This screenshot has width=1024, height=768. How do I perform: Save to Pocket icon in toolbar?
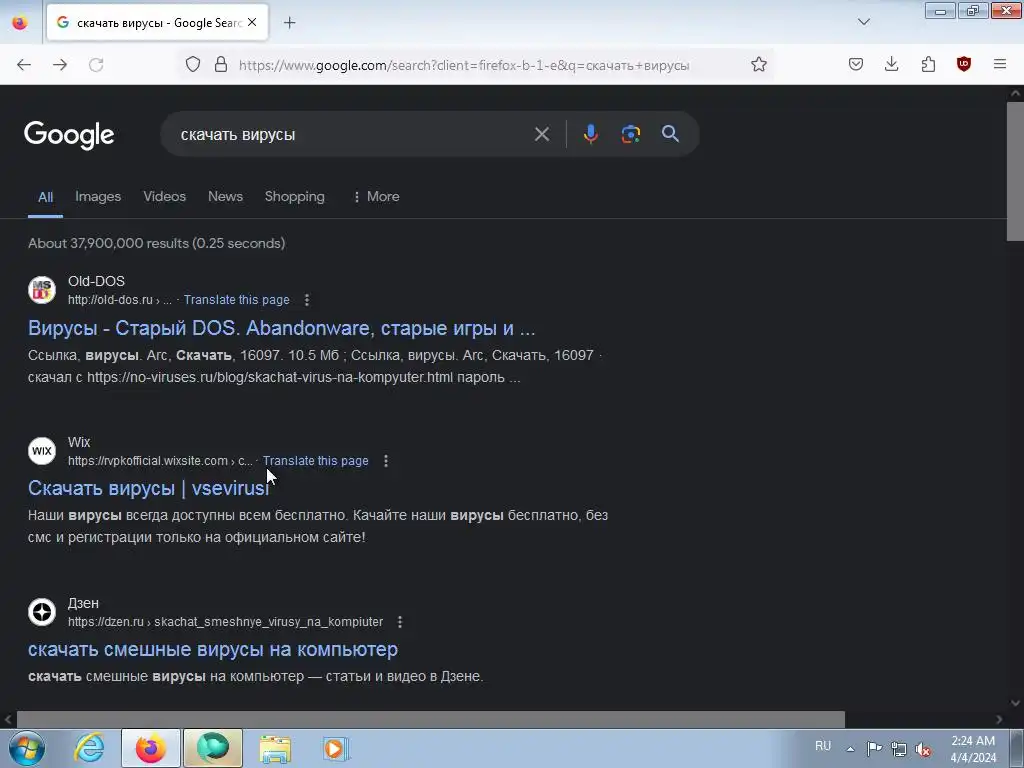(856, 65)
